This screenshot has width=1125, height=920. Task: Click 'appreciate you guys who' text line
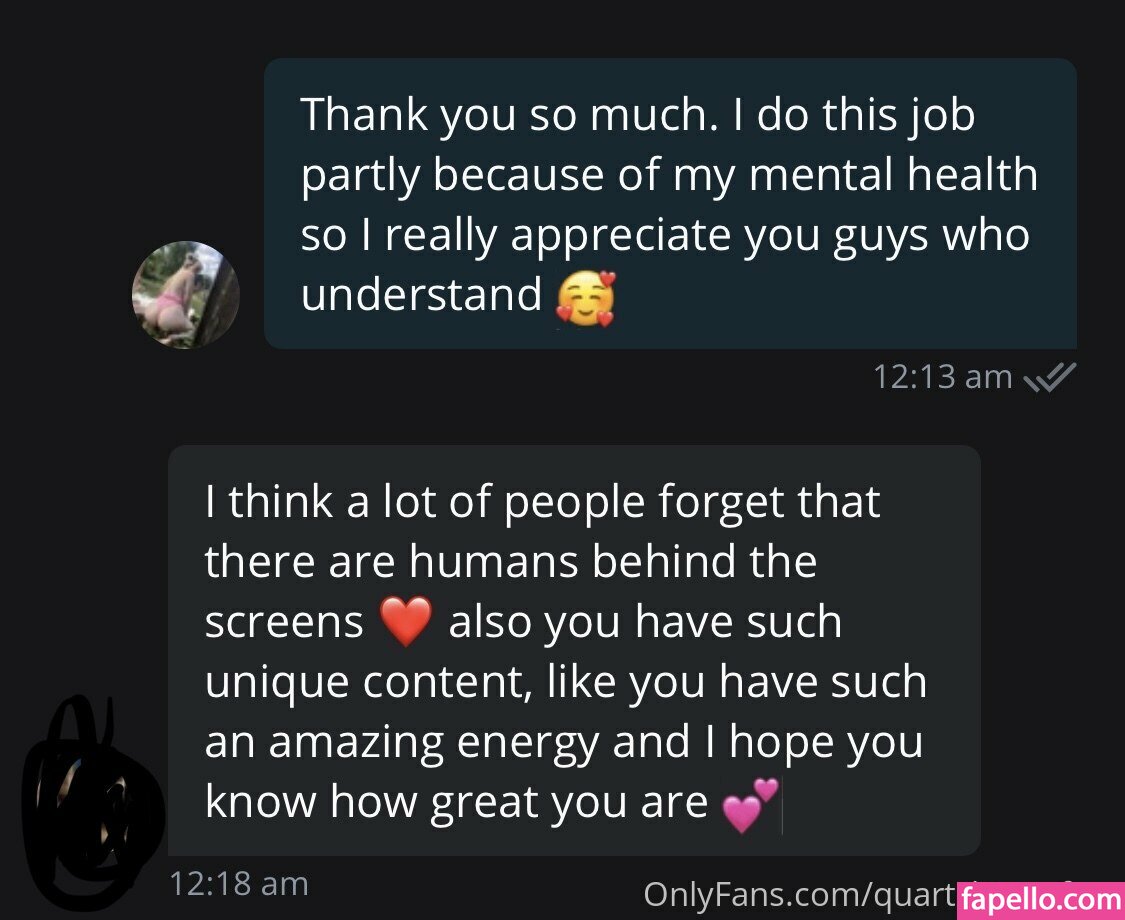click(770, 237)
